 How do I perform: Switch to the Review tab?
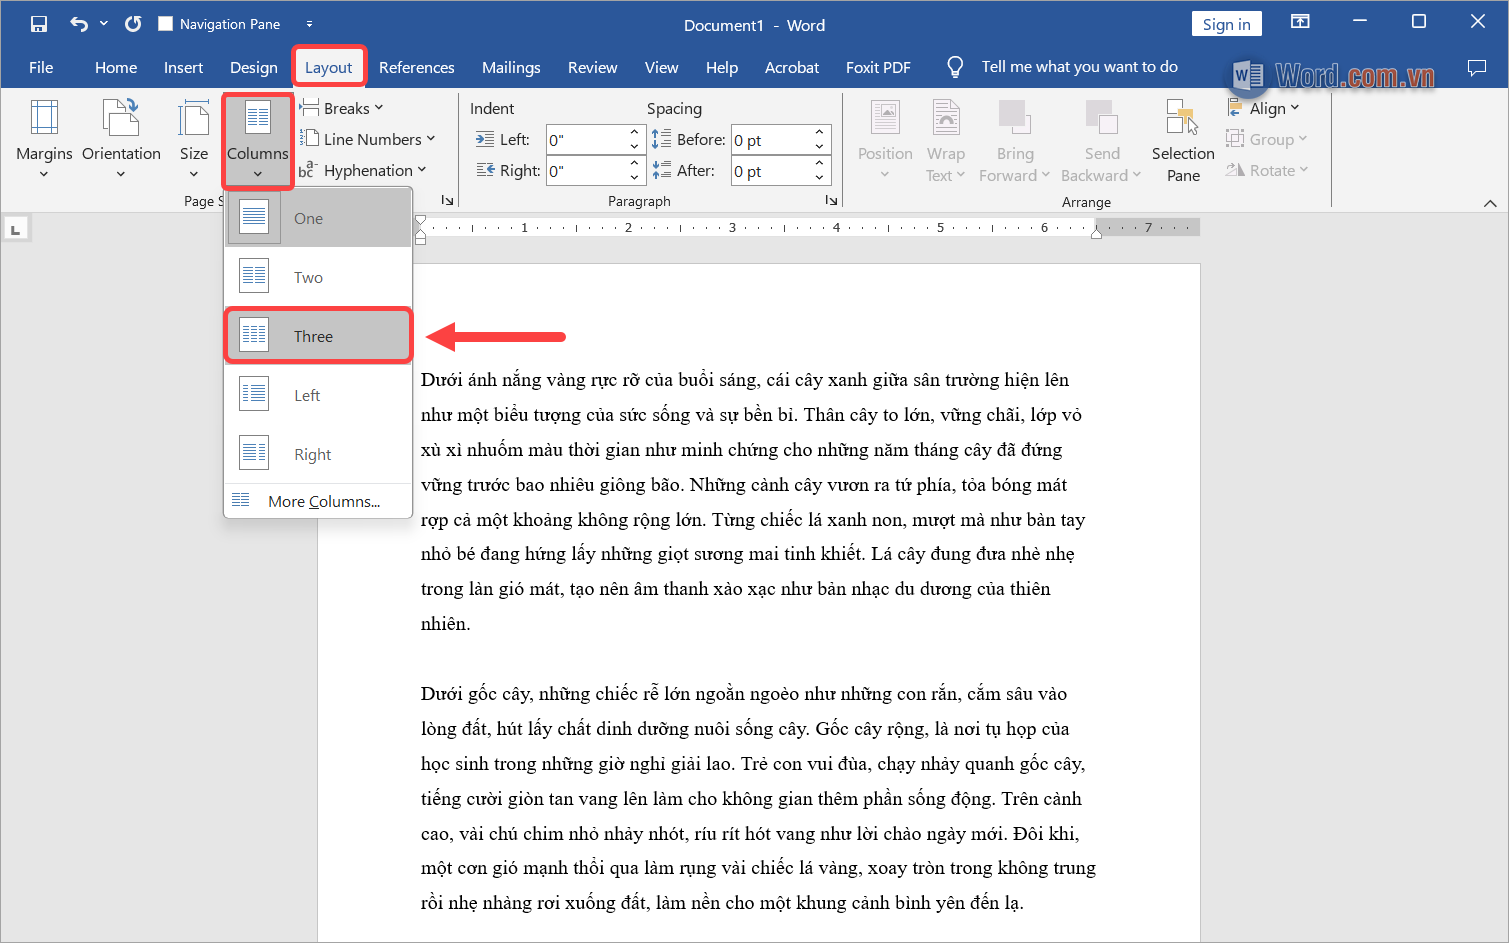592,67
